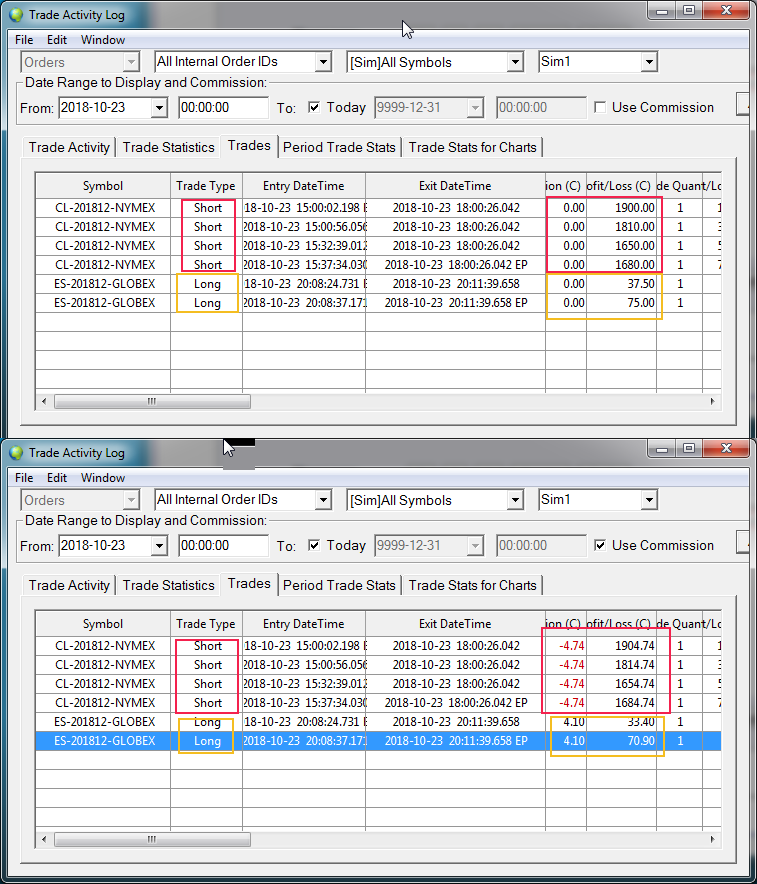Switch to Trade Statistics tab in upper window
This screenshot has height=884, width=757.
click(169, 148)
